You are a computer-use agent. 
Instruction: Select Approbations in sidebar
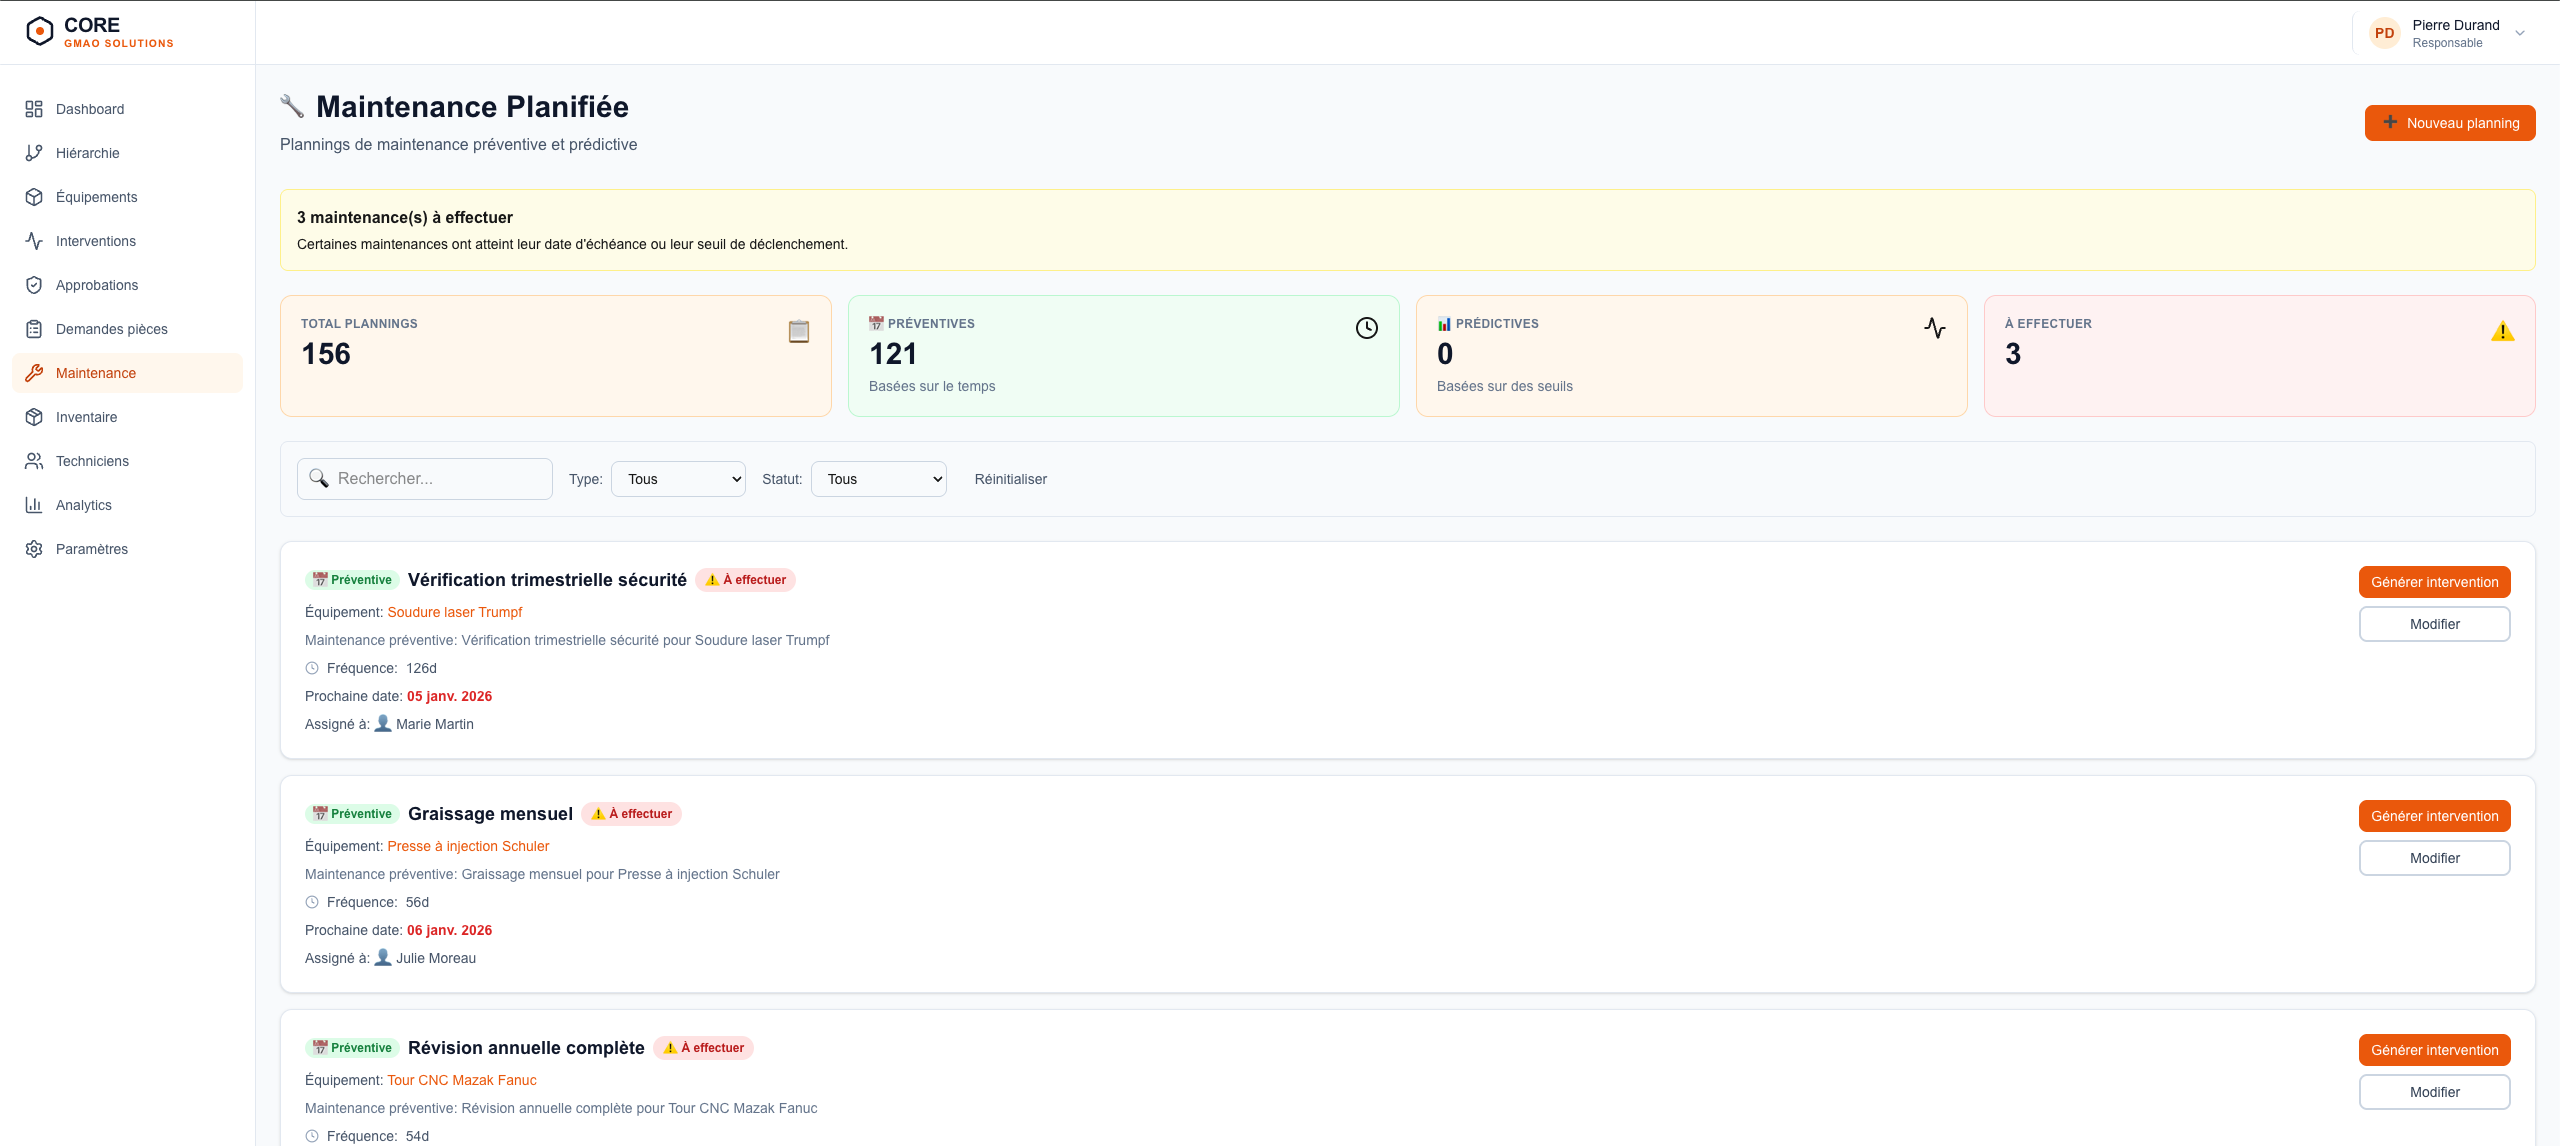coord(127,285)
